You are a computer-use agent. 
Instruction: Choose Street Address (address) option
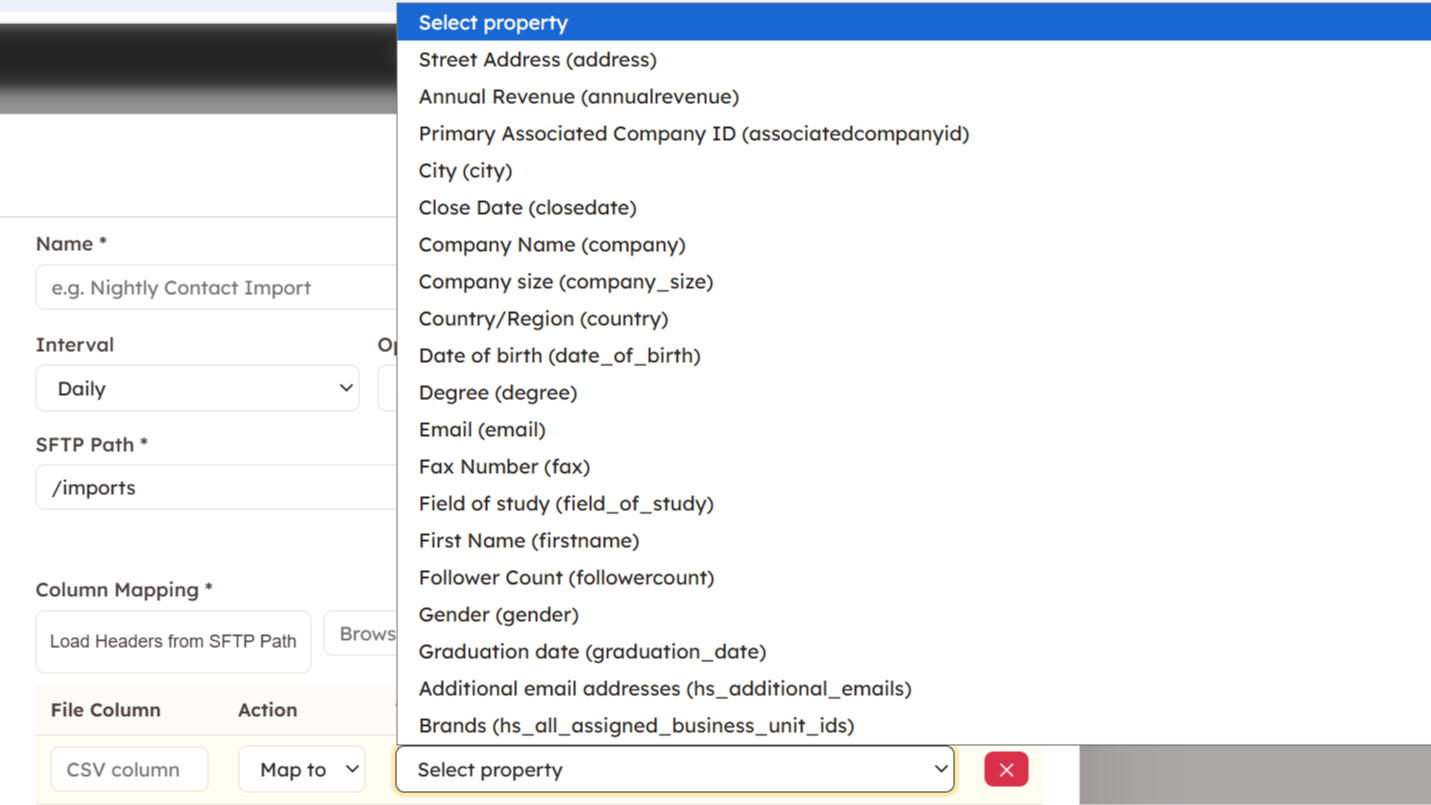[x=914, y=59]
